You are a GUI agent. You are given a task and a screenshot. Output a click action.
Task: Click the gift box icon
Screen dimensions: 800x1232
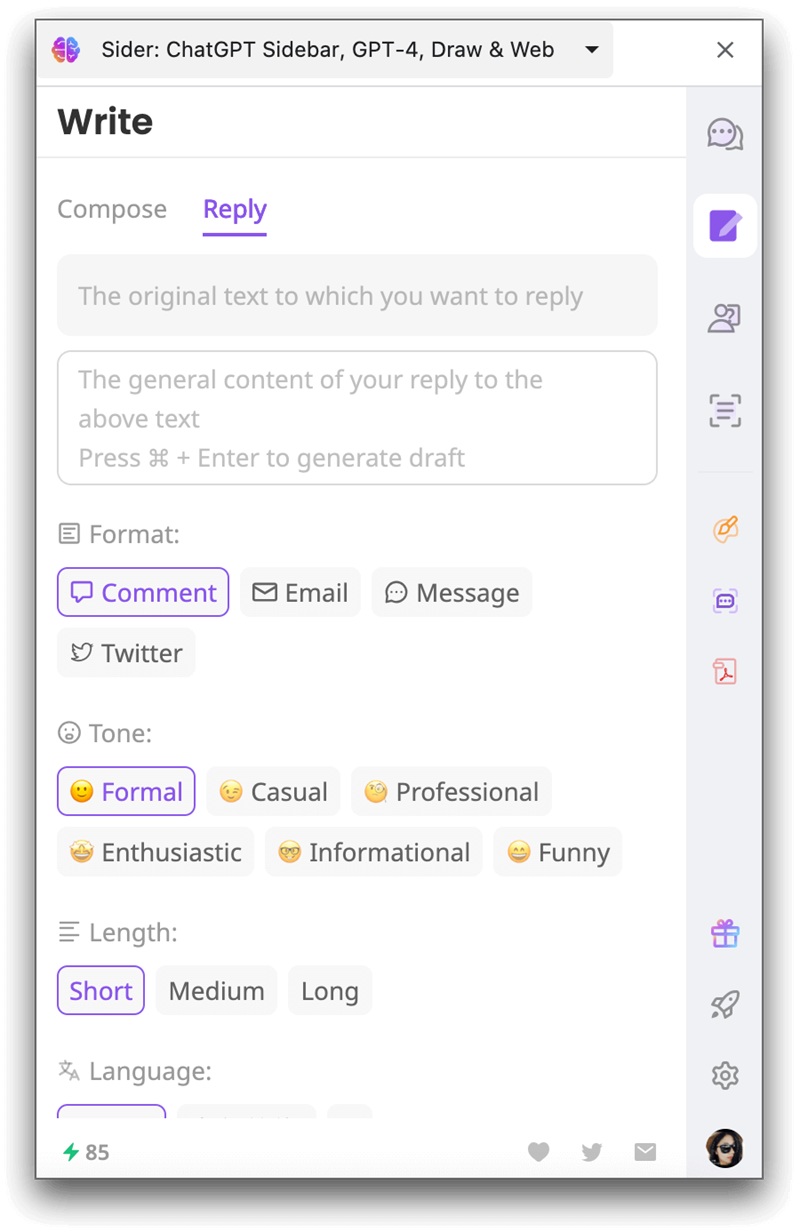tap(725, 934)
